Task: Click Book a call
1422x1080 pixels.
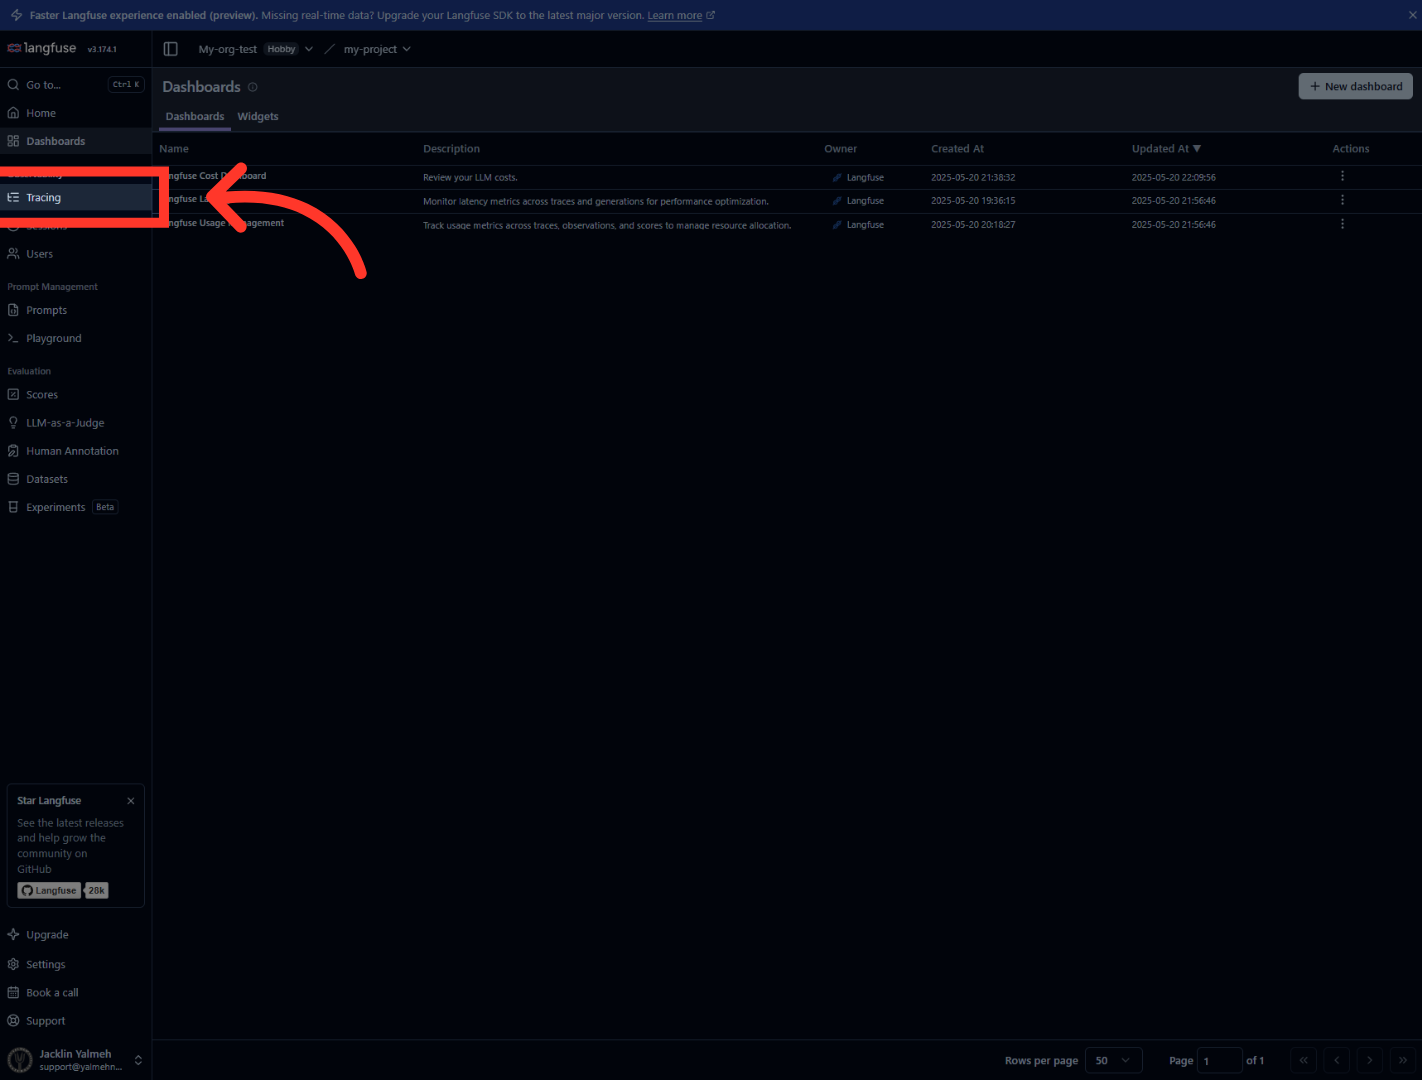Action: tap(76, 993)
